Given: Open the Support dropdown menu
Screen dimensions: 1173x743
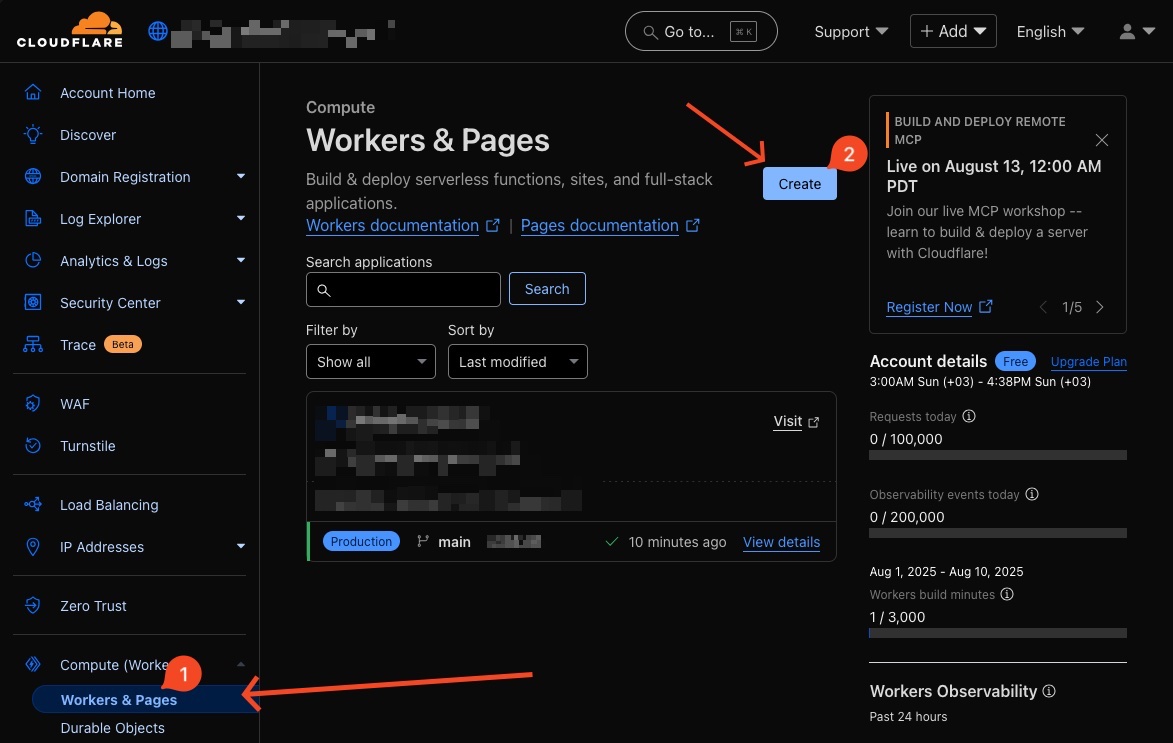Looking at the screenshot, I should coord(851,31).
